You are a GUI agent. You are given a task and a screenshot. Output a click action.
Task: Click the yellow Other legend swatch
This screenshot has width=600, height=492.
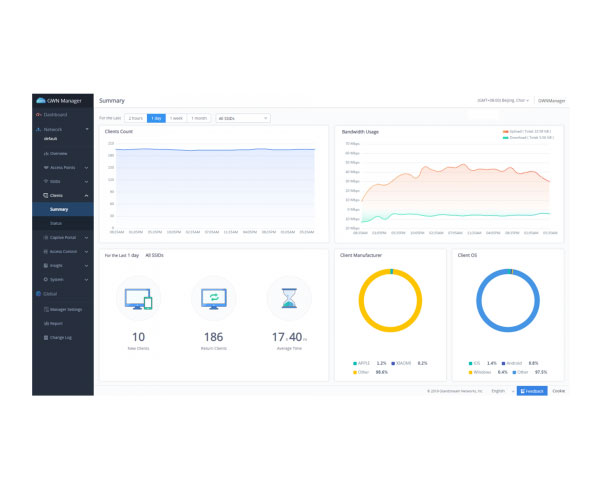coord(355,372)
